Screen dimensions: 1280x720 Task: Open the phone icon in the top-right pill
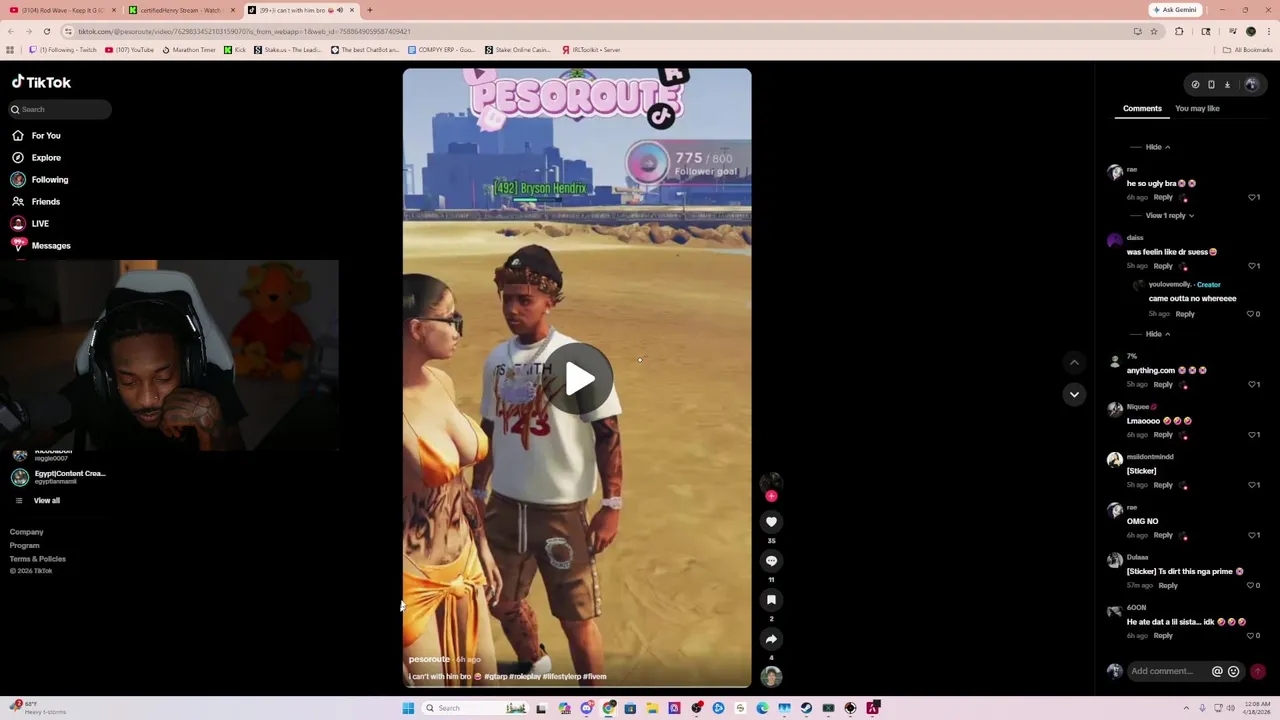tap(1211, 85)
